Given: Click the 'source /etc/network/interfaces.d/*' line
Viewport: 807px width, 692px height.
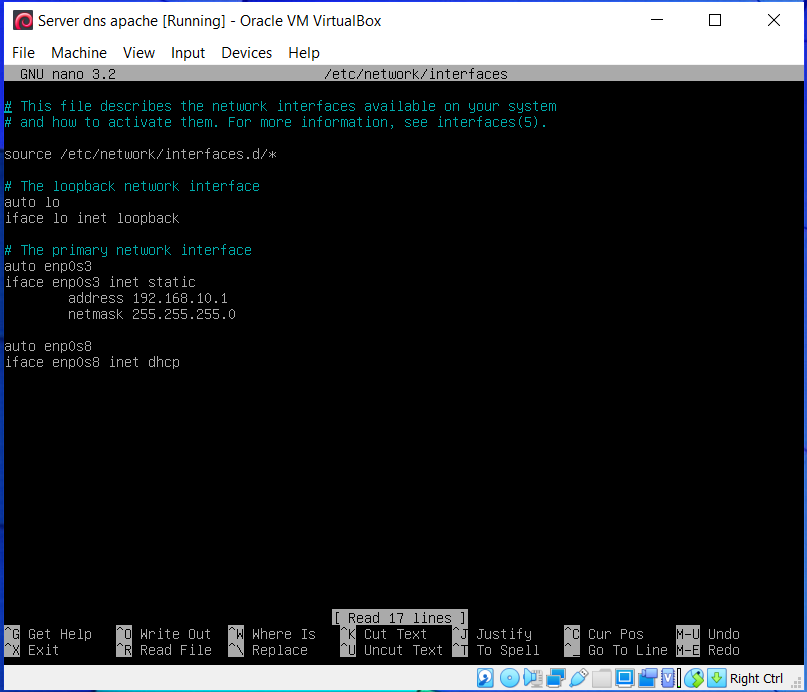Looking at the screenshot, I should [141, 154].
